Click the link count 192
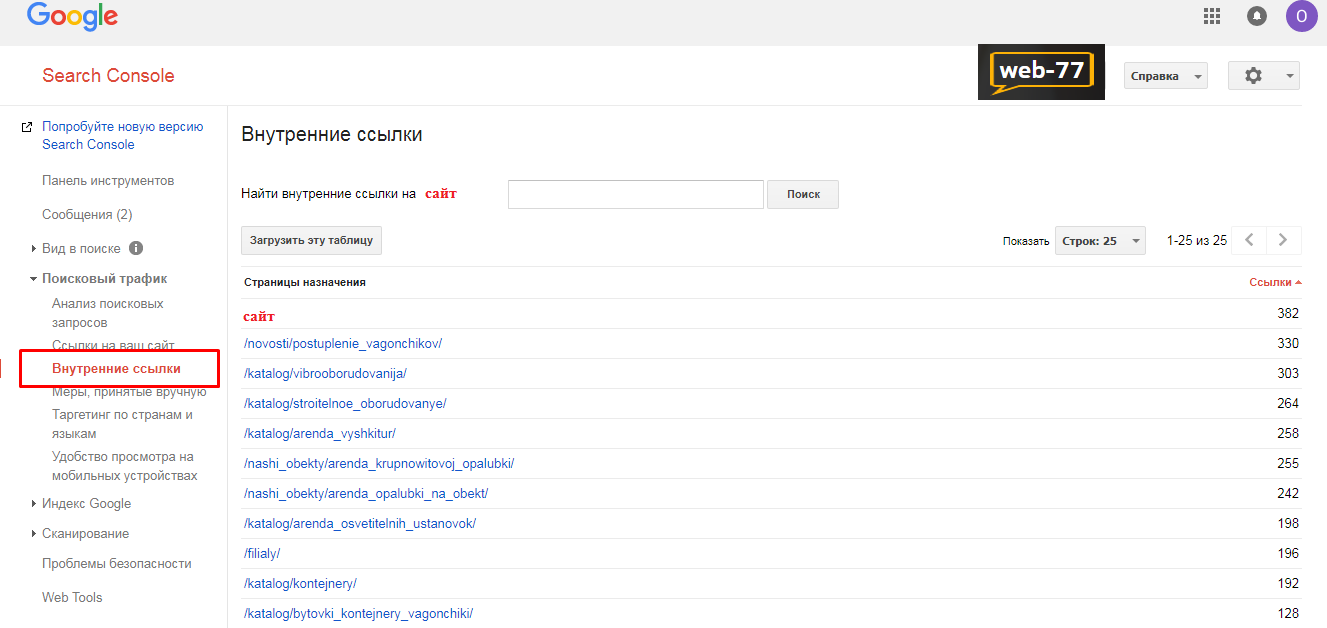The image size is (1327, 628). click(1288, 583)
